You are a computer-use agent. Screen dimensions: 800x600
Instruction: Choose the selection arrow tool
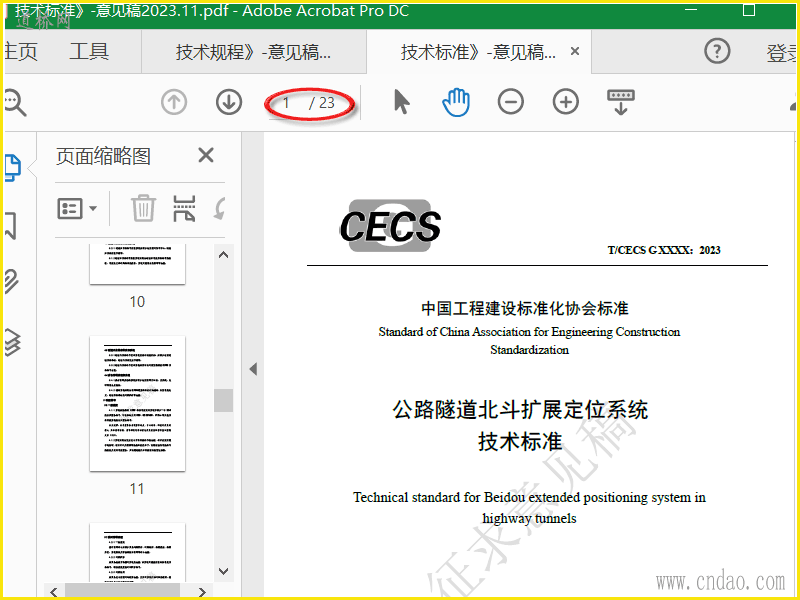click(402, 102)
